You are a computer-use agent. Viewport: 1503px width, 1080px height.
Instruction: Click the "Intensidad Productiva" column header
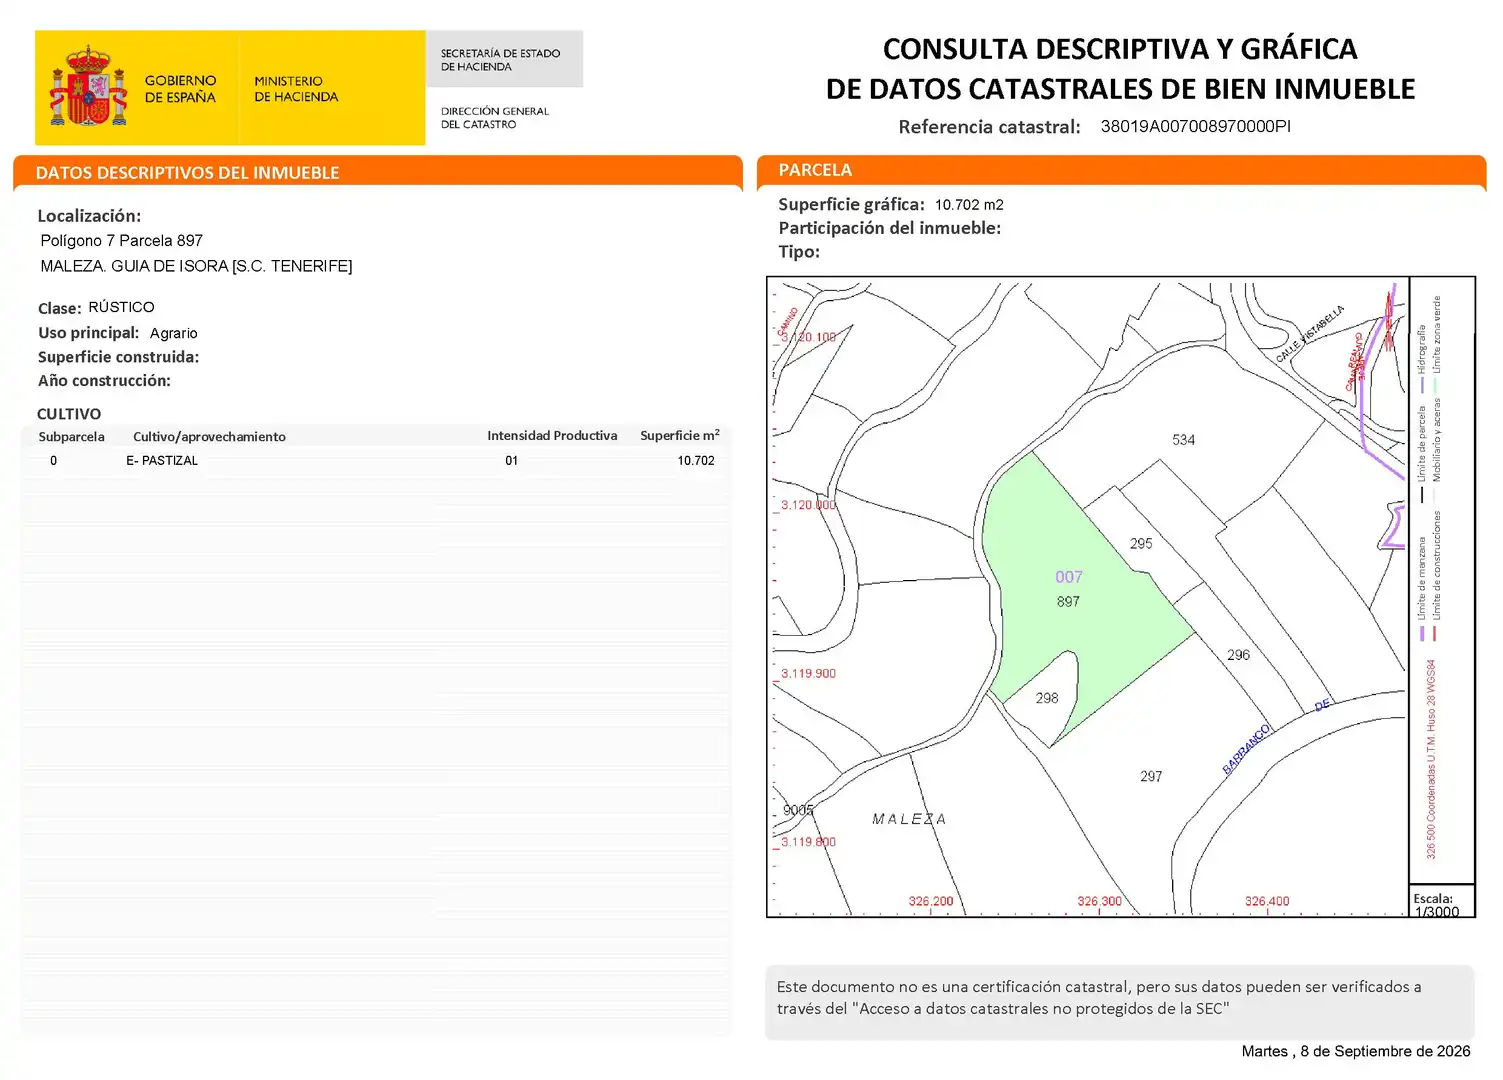[x=552, y=436]
